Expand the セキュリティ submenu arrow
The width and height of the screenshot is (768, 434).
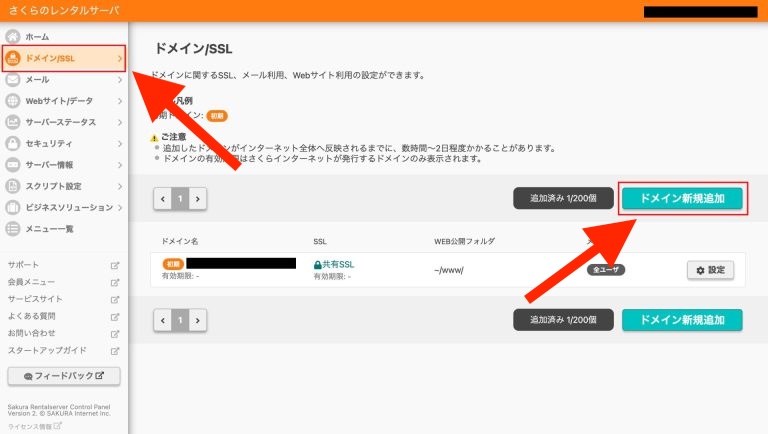119,144
